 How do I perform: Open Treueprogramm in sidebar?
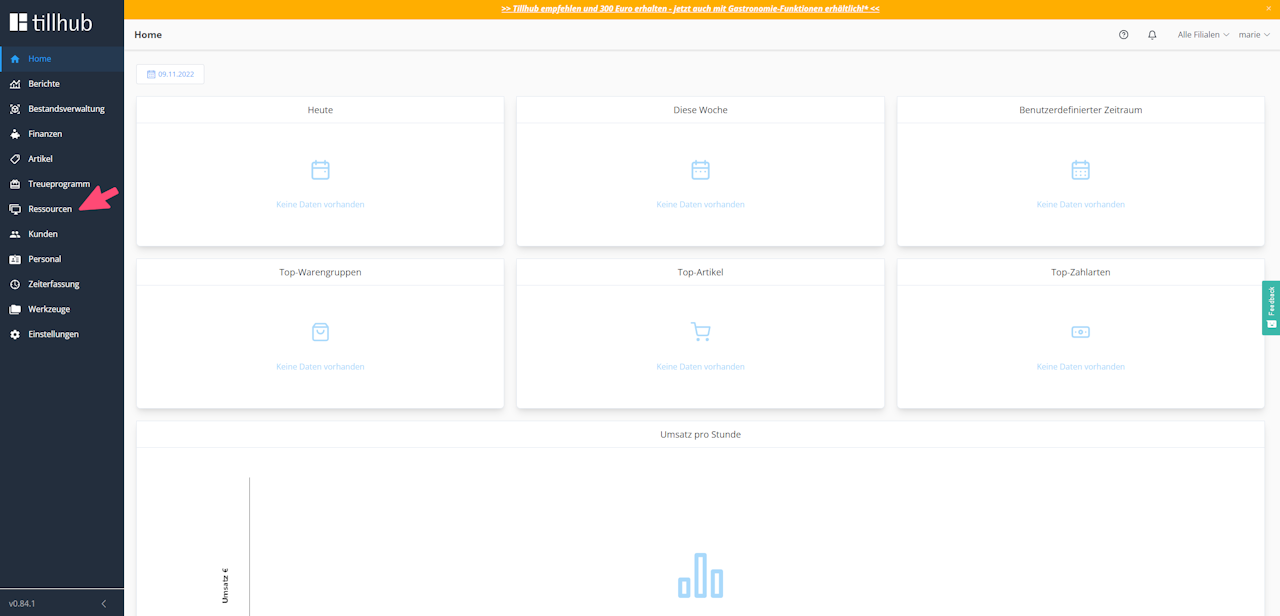pyautogui.click(x=62, y=184)
